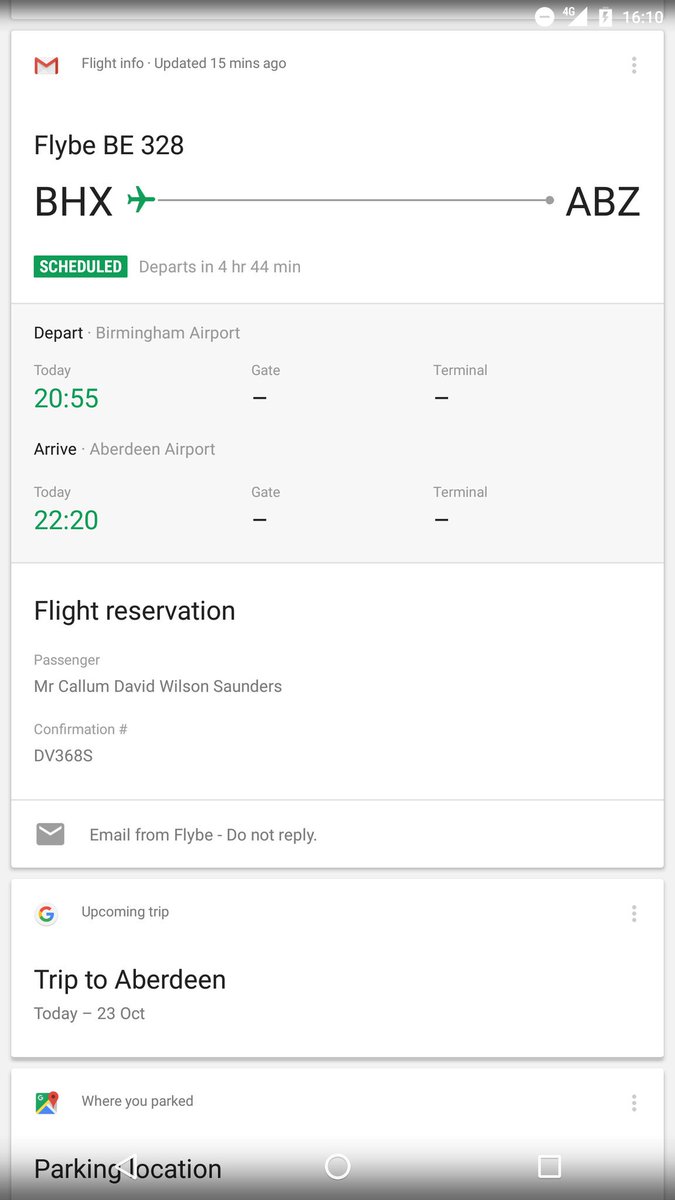The image size is (675, 1200).
Task: Tap the Android back navigation button
Action: [125, 1166]
